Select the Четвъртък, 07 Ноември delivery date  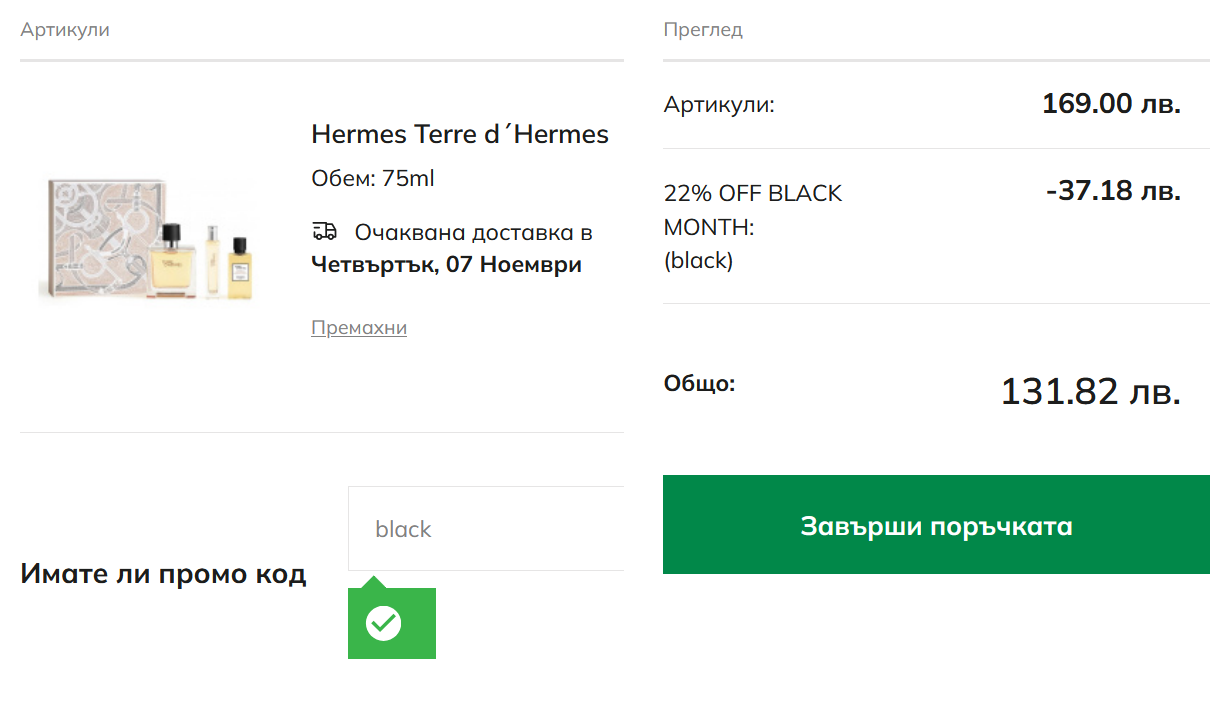point(446,265)
